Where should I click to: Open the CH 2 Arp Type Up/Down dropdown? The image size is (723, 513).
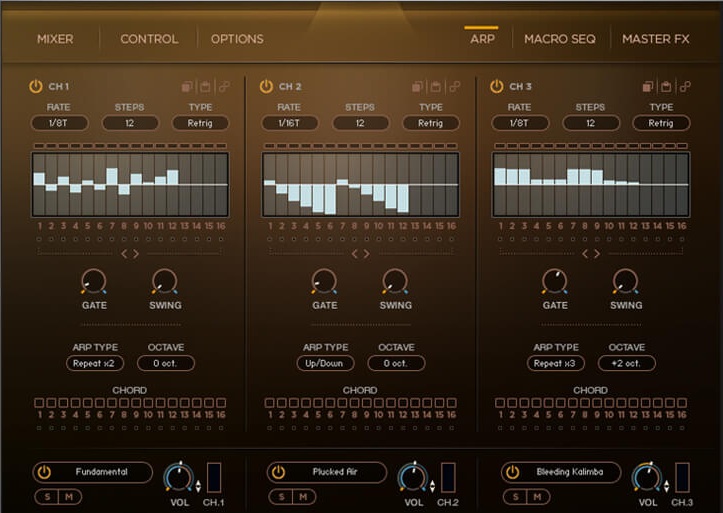pos(325,363)
